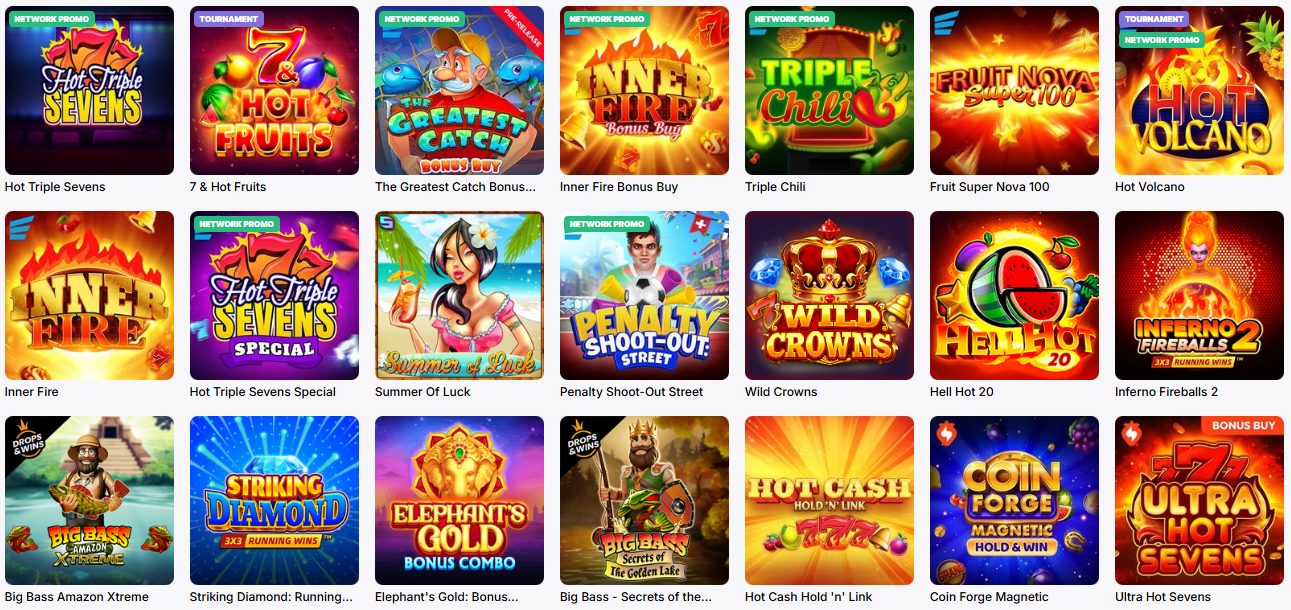Screen dimensions: 1291x610
Task: Click the Pre-Release ribbon on The Greatest Catch
Action: coord(520,30)
